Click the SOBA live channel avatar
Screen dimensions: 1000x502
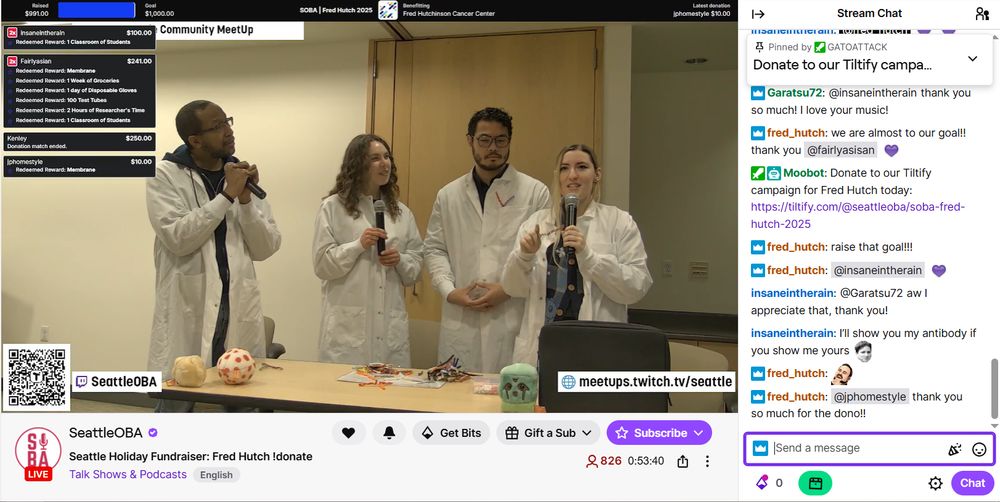click(38, 453)
